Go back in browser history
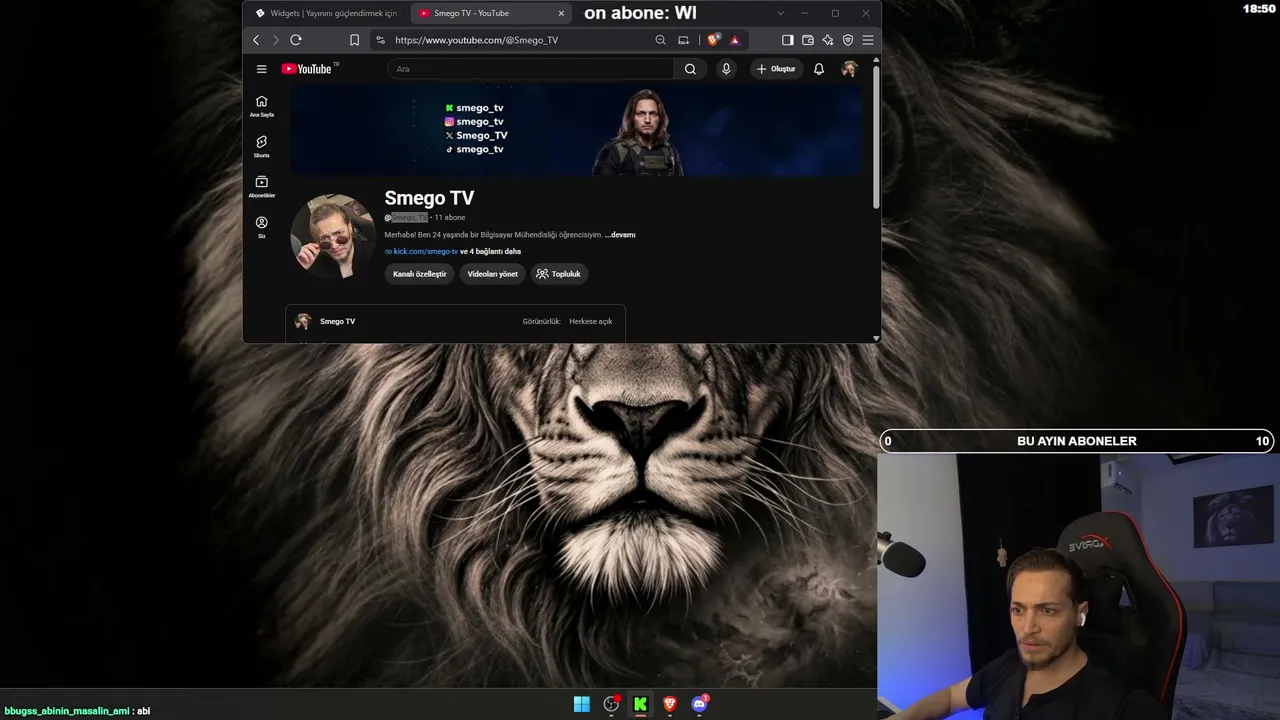The image size is (1280, 720). click(x=256, y=40)
